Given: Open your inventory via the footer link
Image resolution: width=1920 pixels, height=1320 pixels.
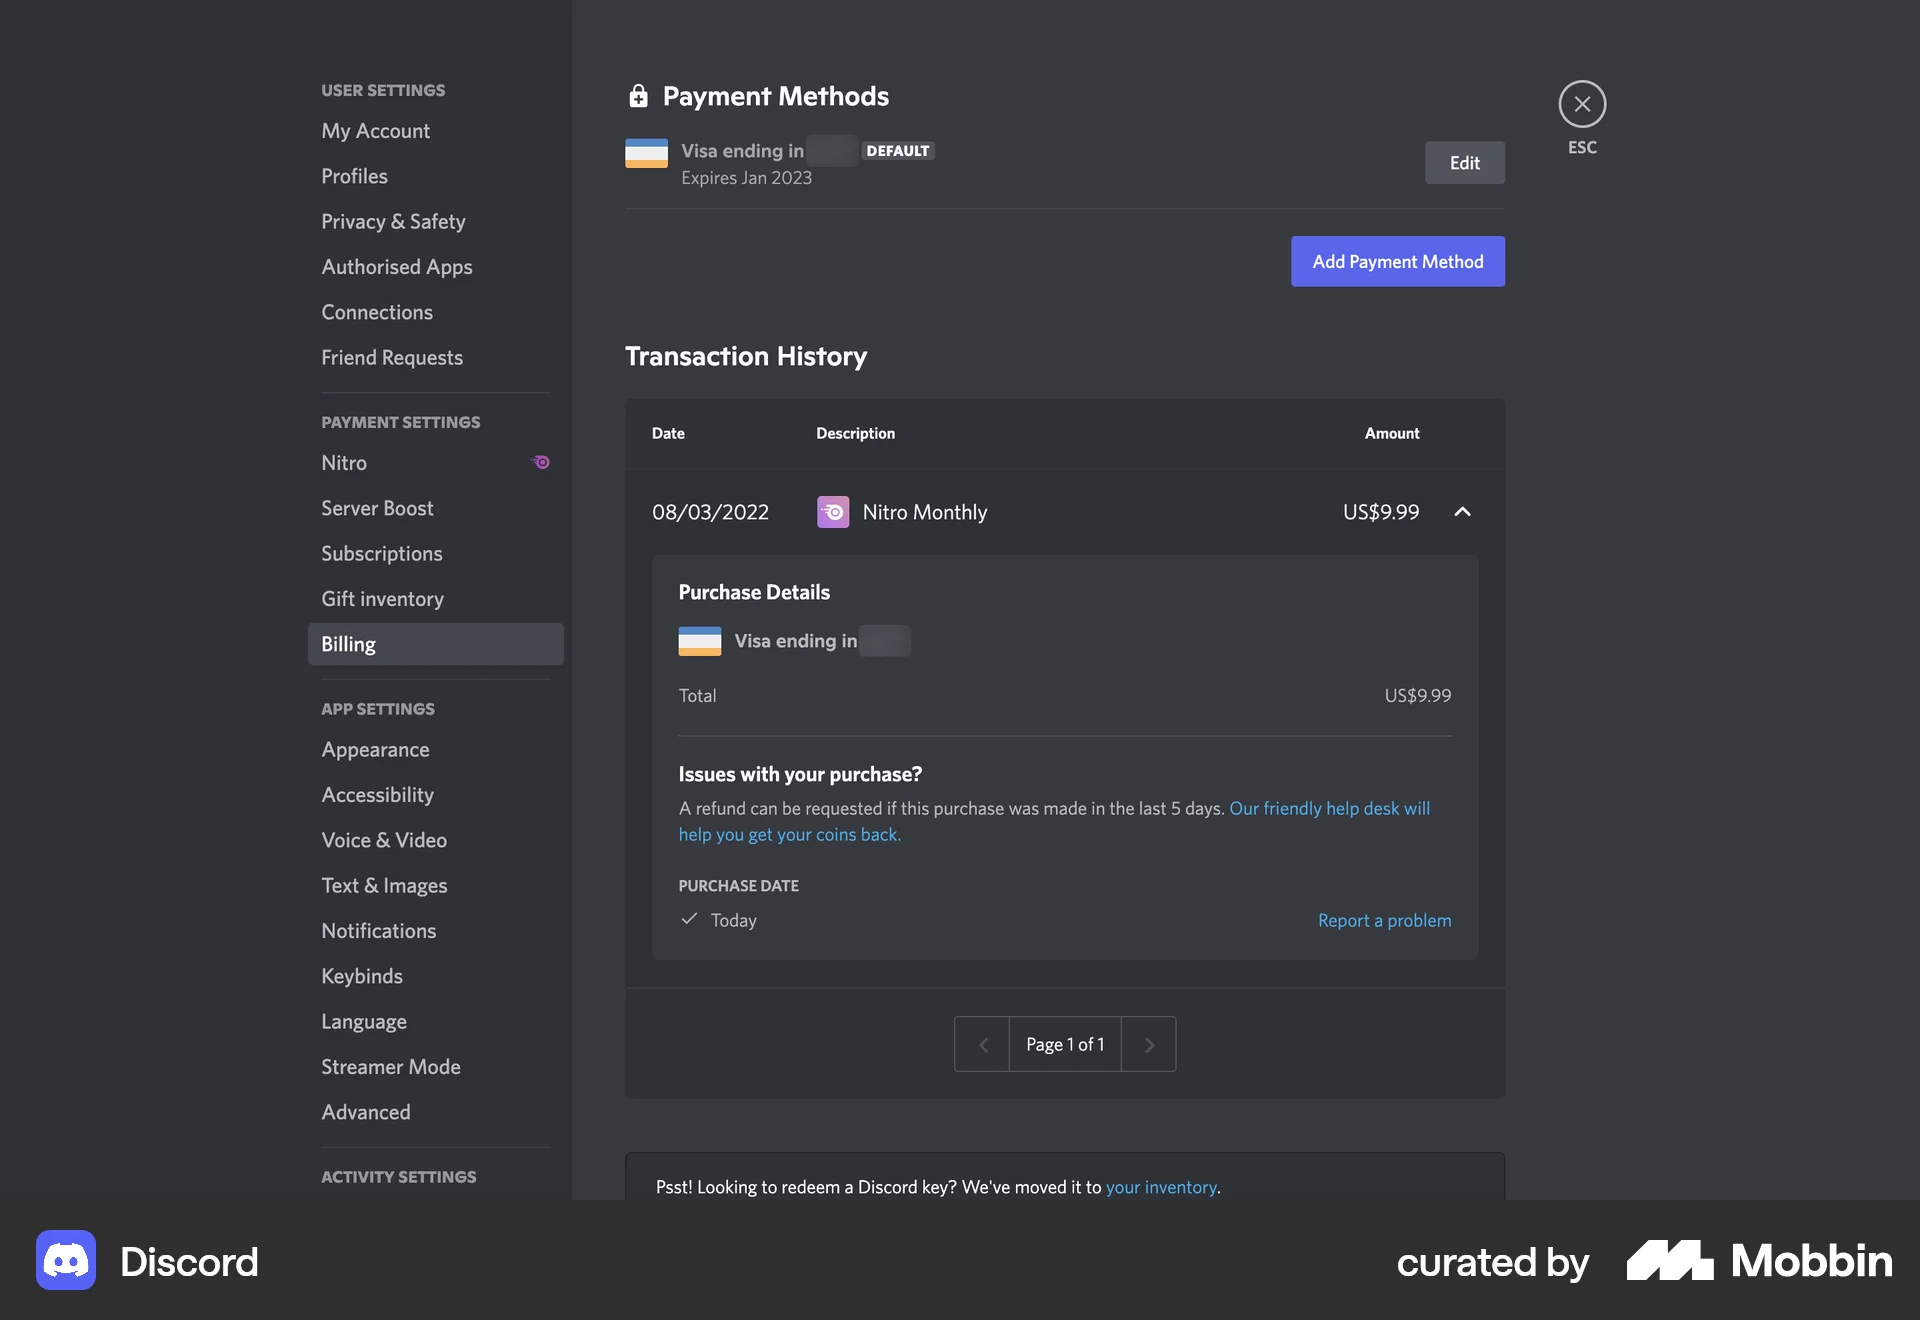Looking at the screenshot, I should 1161,1187.
